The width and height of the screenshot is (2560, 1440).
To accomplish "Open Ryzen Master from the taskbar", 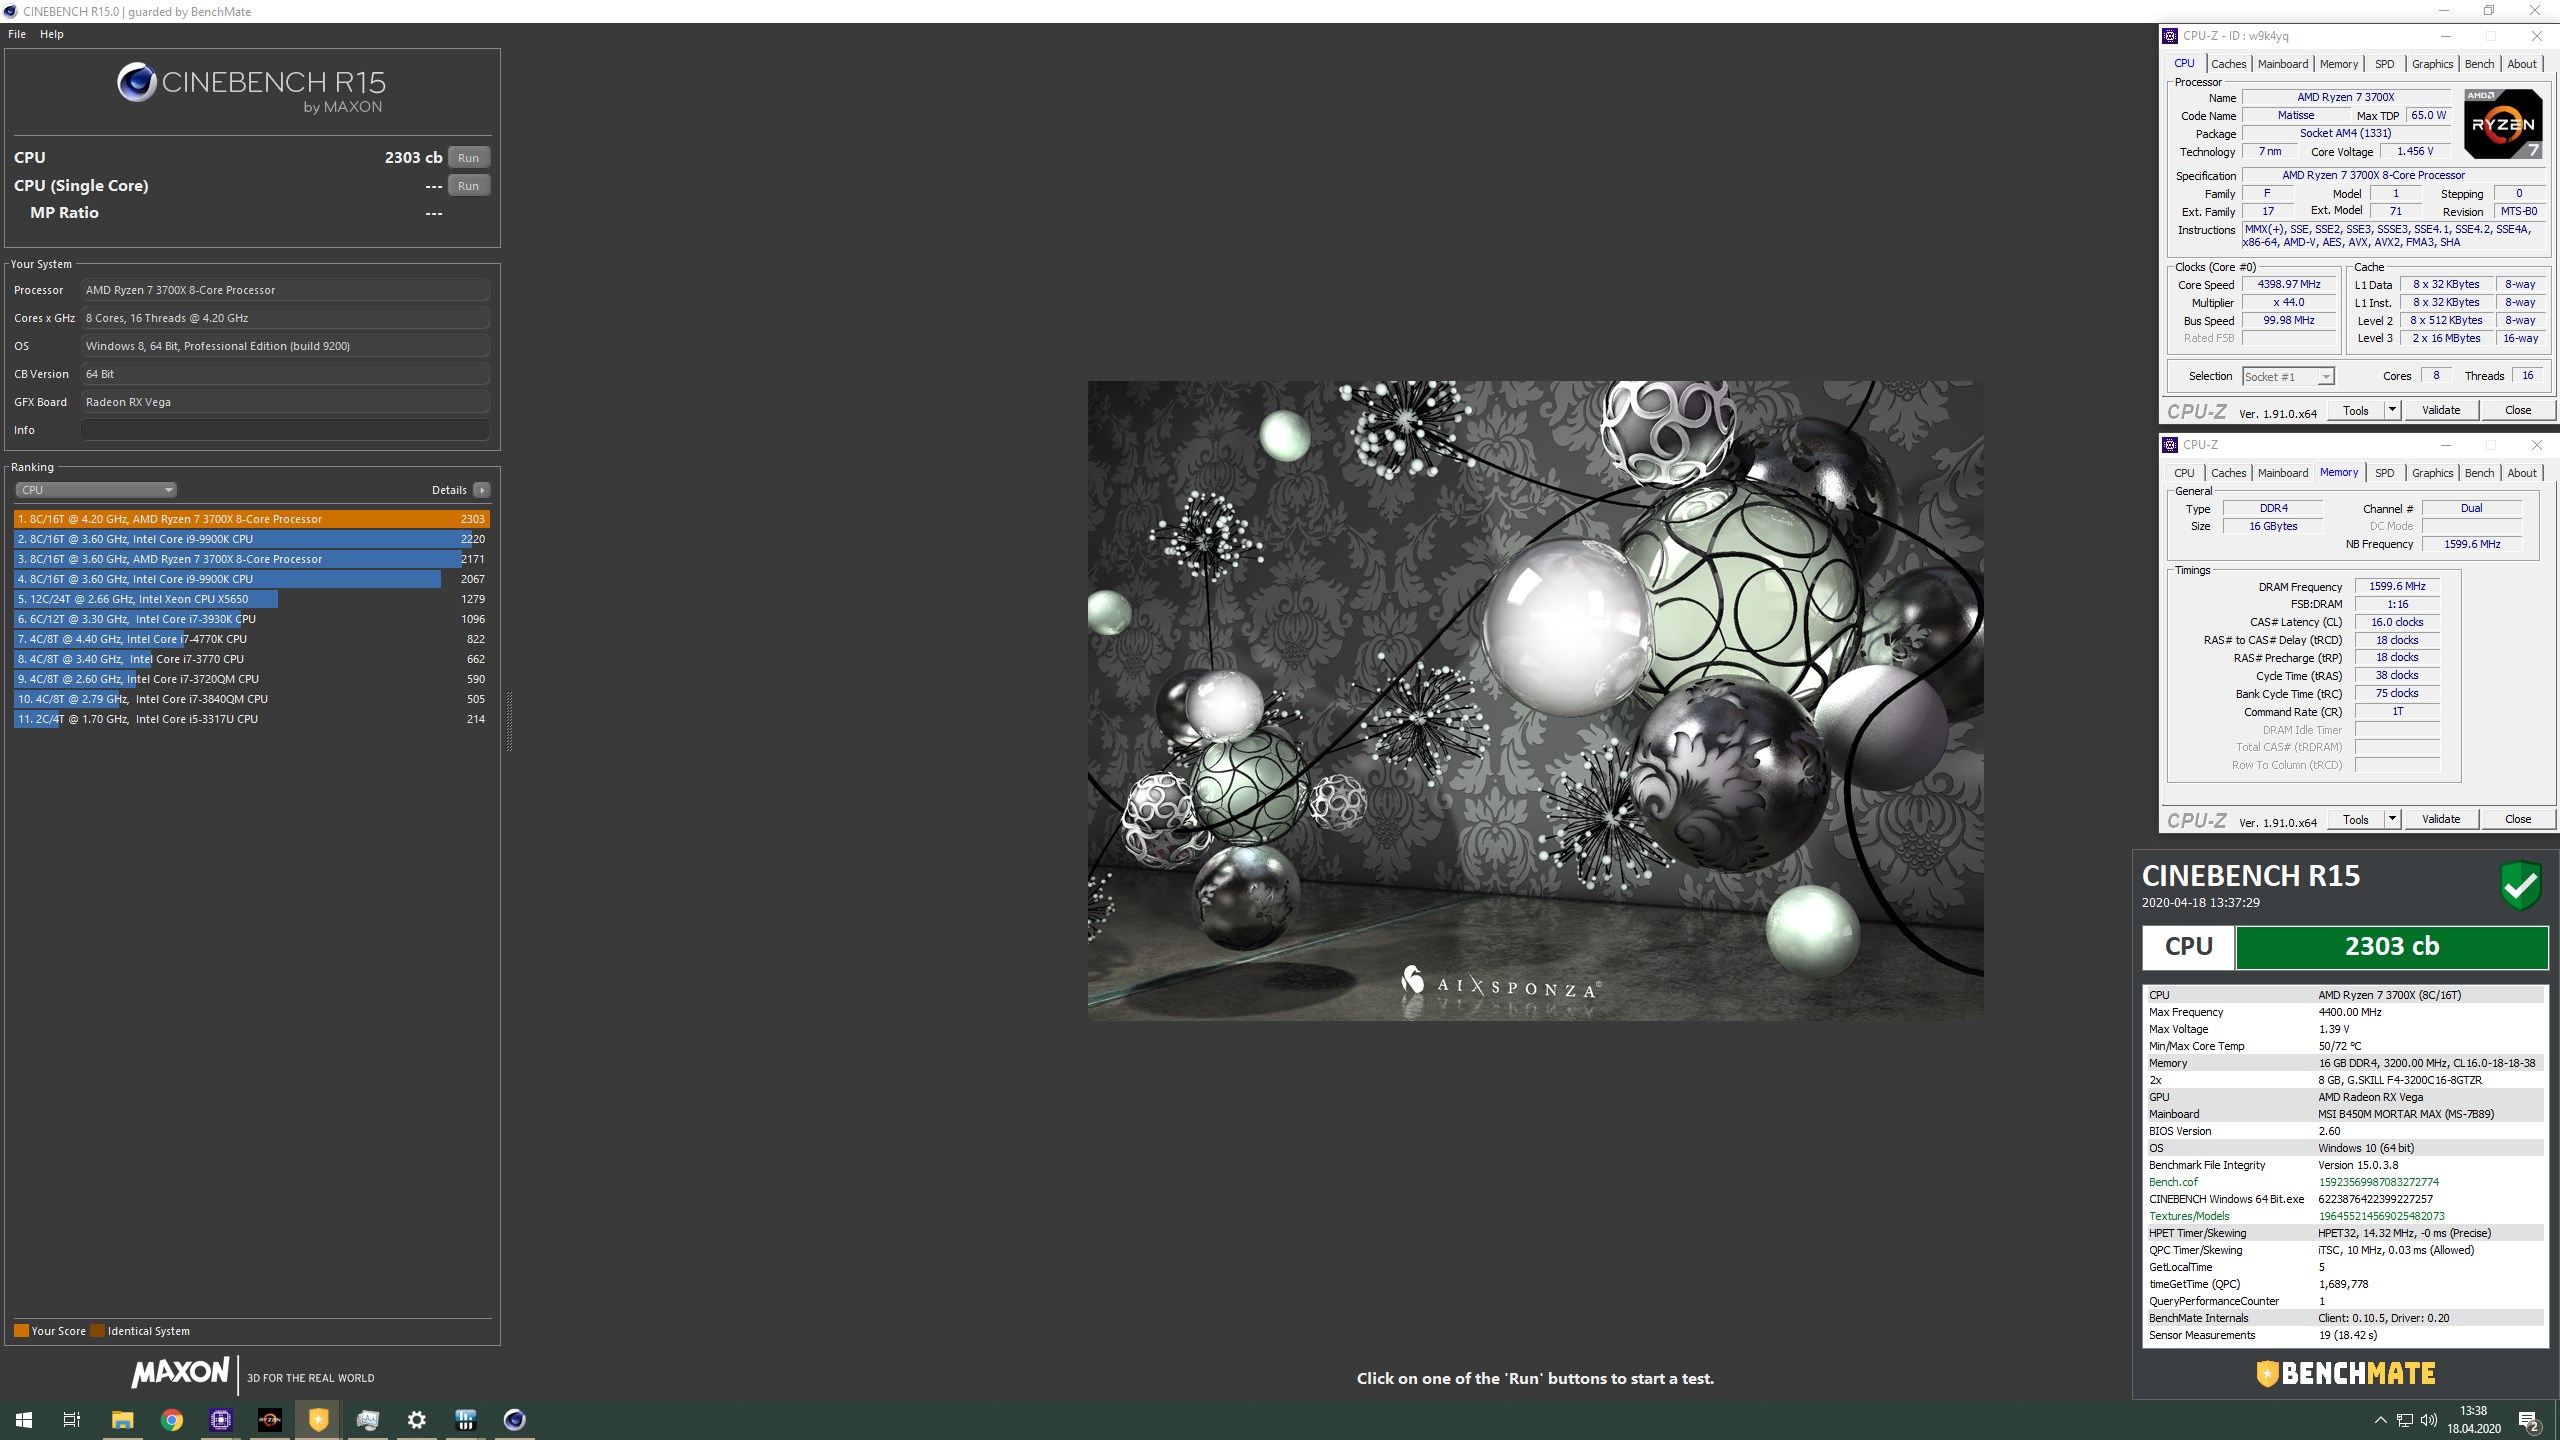I will click(x=269, y=1420).
